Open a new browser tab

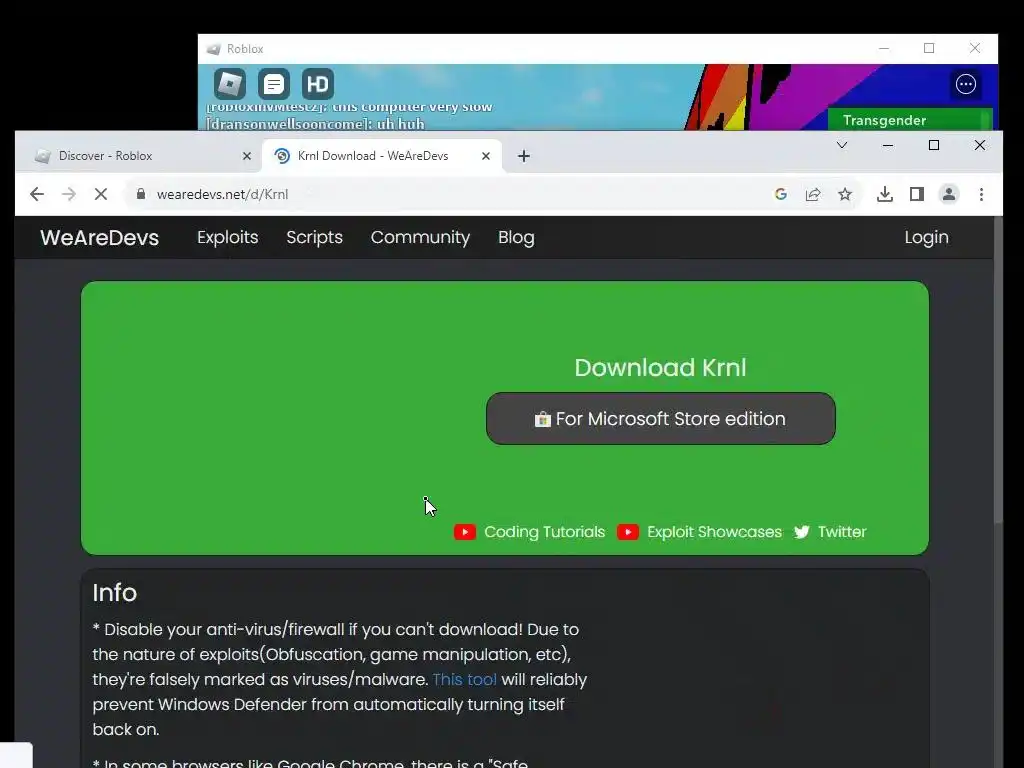(524, 156)
